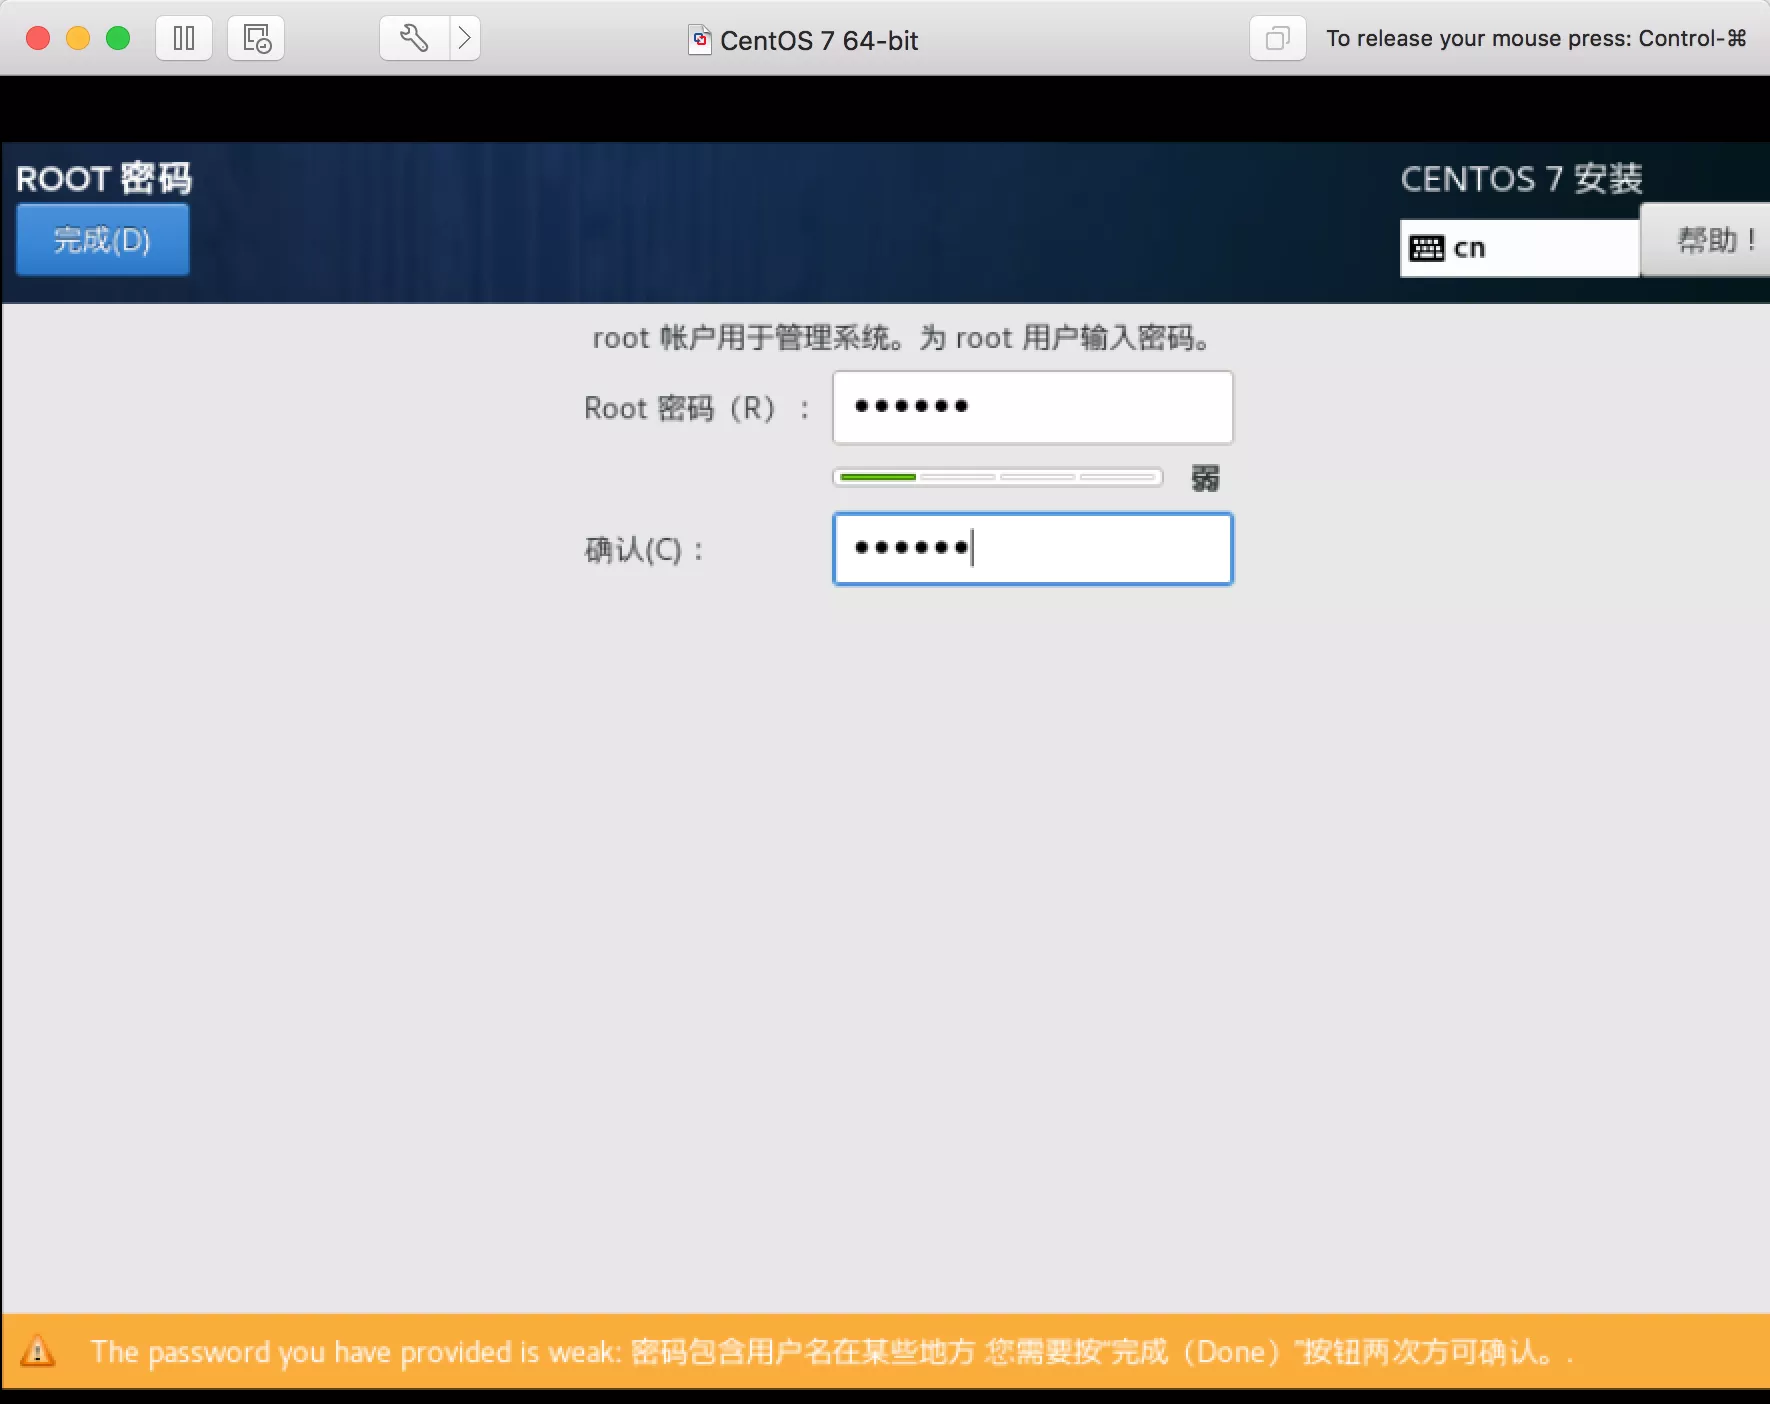Focus the Root 密码 password field

click(x=1033, y=407)
